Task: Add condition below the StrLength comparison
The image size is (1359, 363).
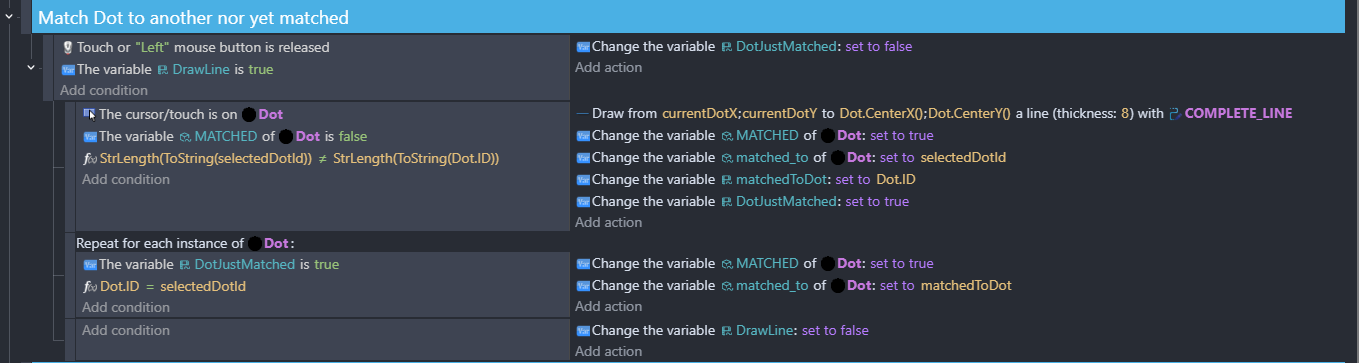Action: (126, 179)
